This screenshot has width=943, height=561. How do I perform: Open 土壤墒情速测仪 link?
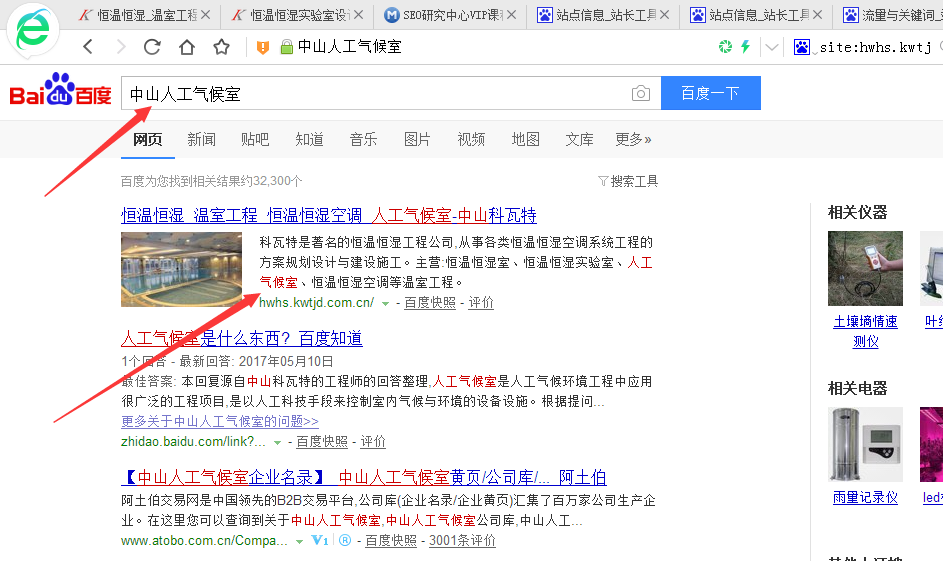[865, 331]
